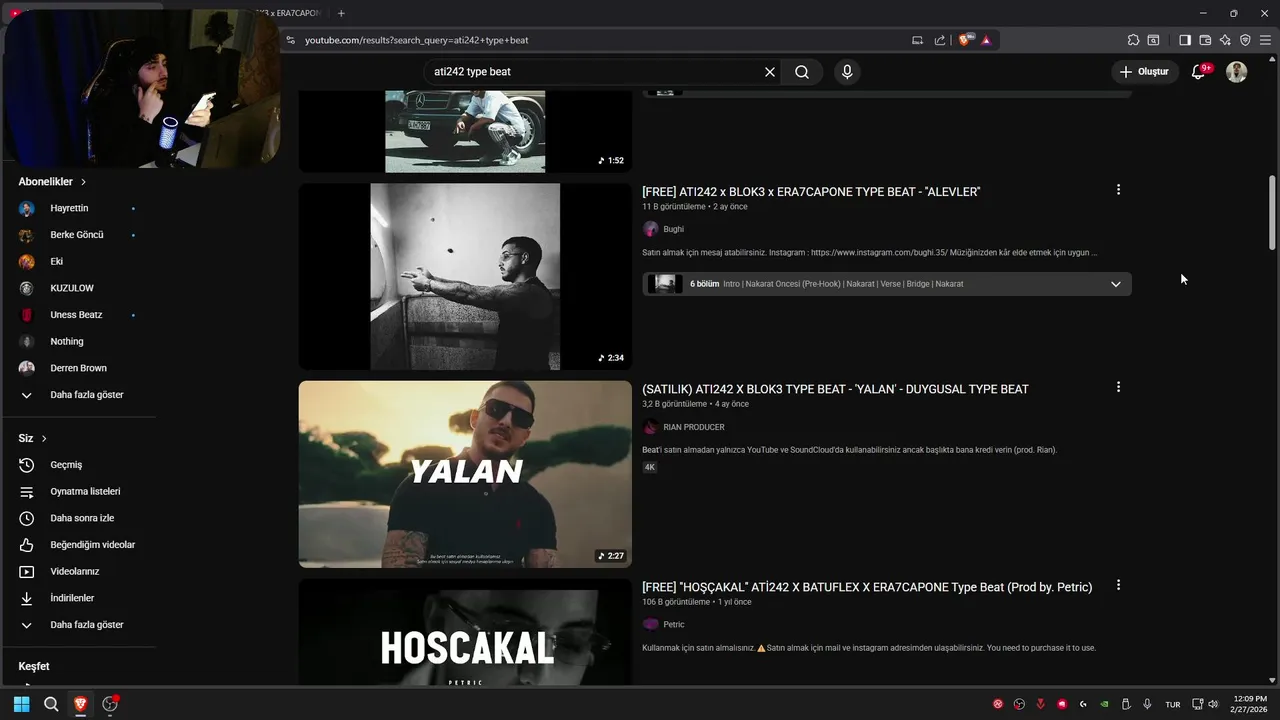The width and height of the screenshot is (1280, 720).
Task: Click the address bar URL
Action: (x=416, y=40)
